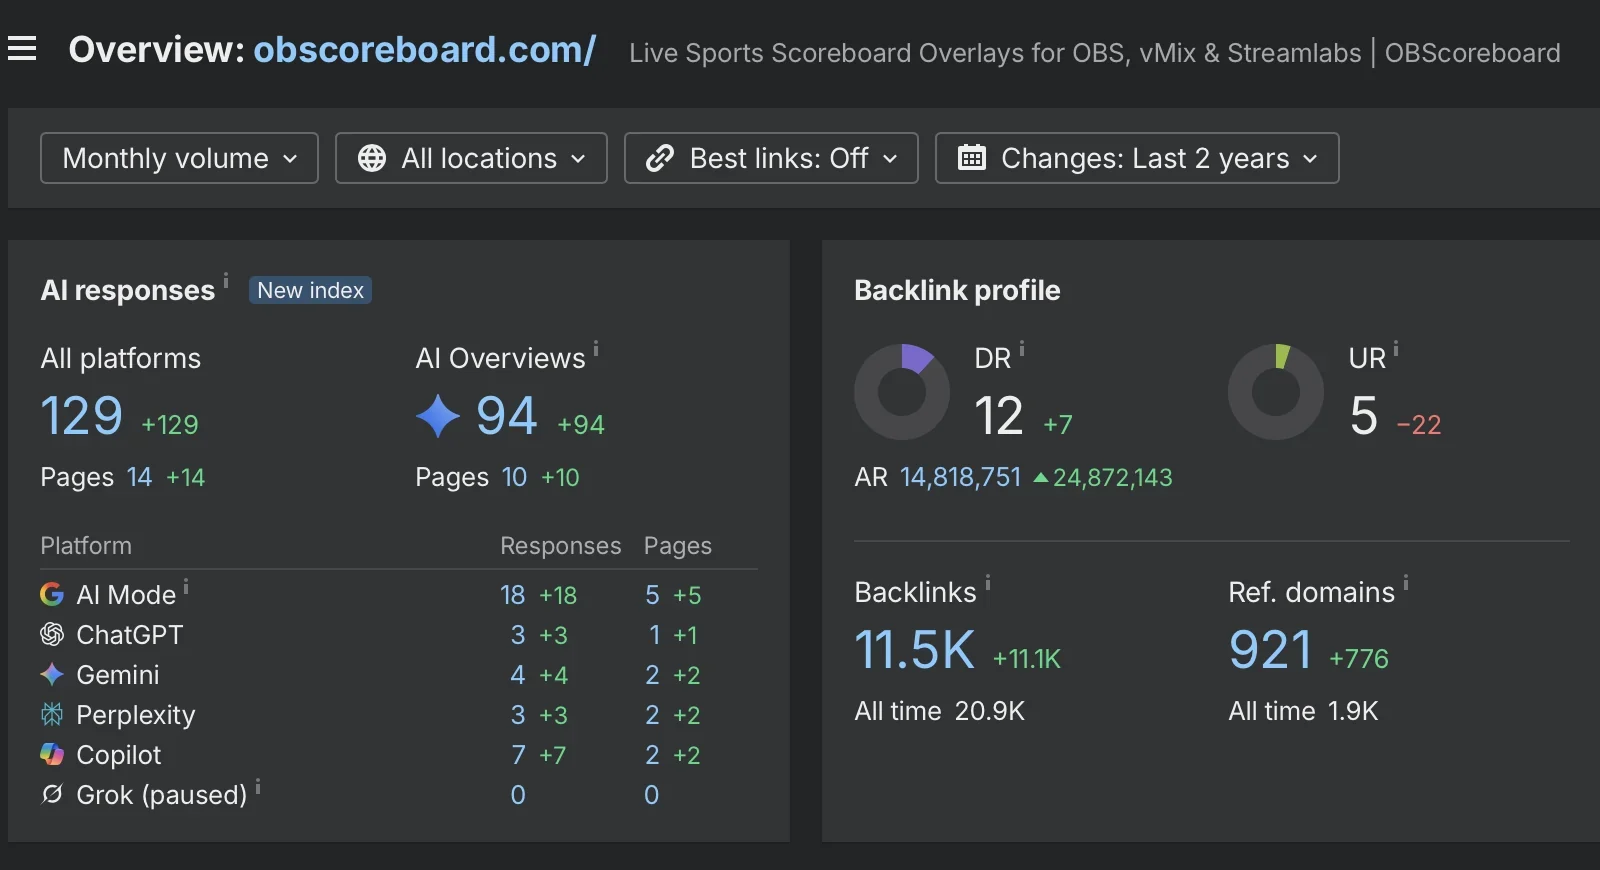Open the 921 referring domains report
This screenshot has width=1600, height=870.
pyautogui.click(x=1270, y=650)
